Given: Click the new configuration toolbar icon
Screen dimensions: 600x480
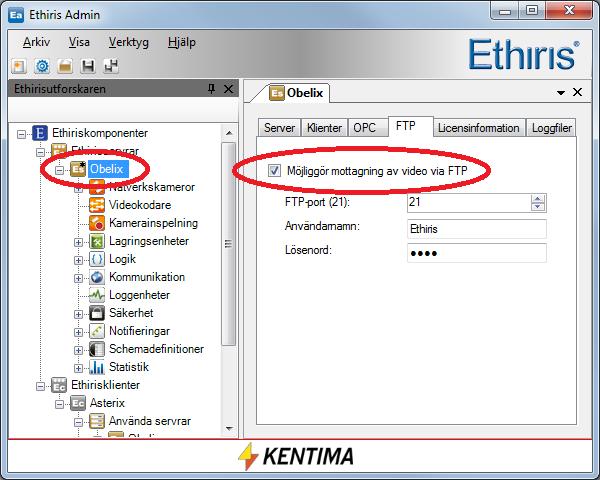Looking at the screenshot, I should tap(19, 66).
